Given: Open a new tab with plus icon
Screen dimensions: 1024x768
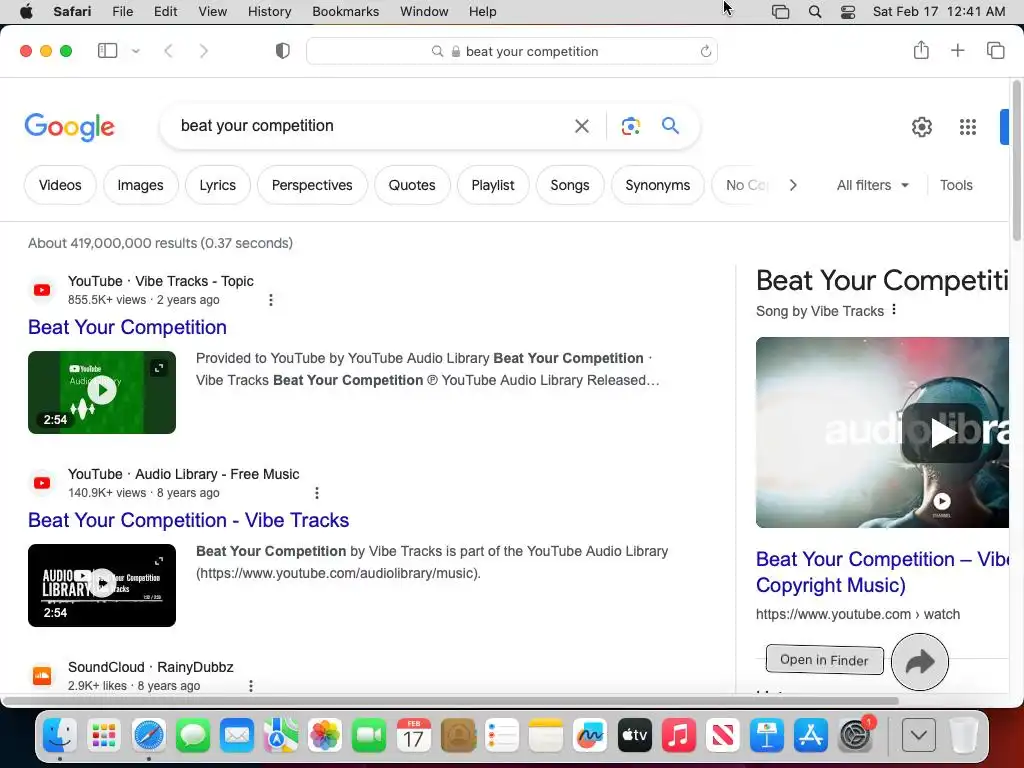Looking at the screenshot, I should coord(957,50).
